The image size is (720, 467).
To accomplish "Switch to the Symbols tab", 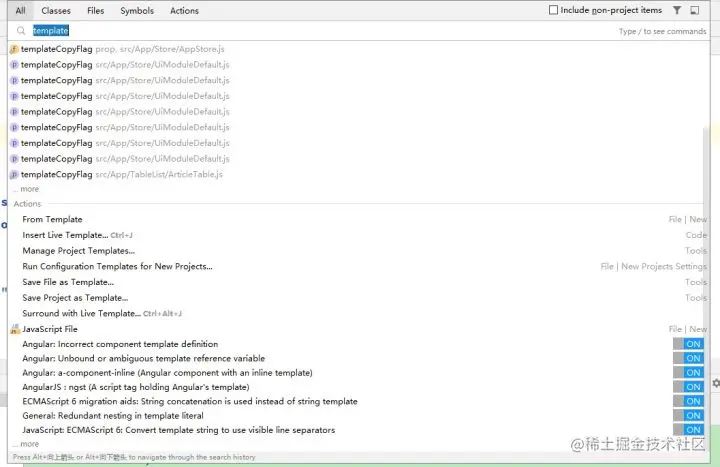I will pyautogui.click(x=137, y=11).
